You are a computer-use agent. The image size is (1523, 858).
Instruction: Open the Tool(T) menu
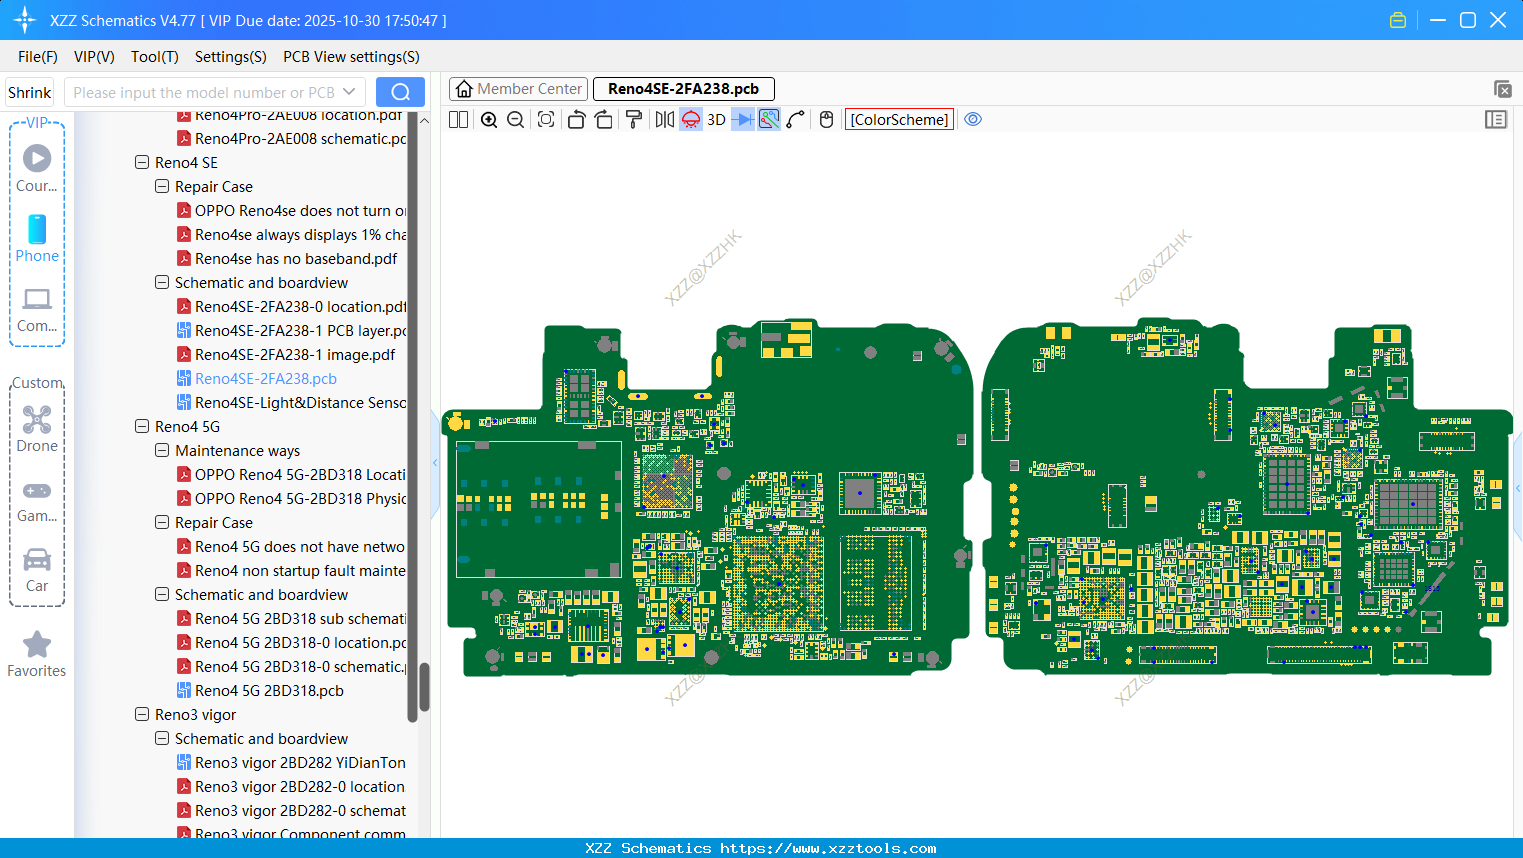(154, 57)
